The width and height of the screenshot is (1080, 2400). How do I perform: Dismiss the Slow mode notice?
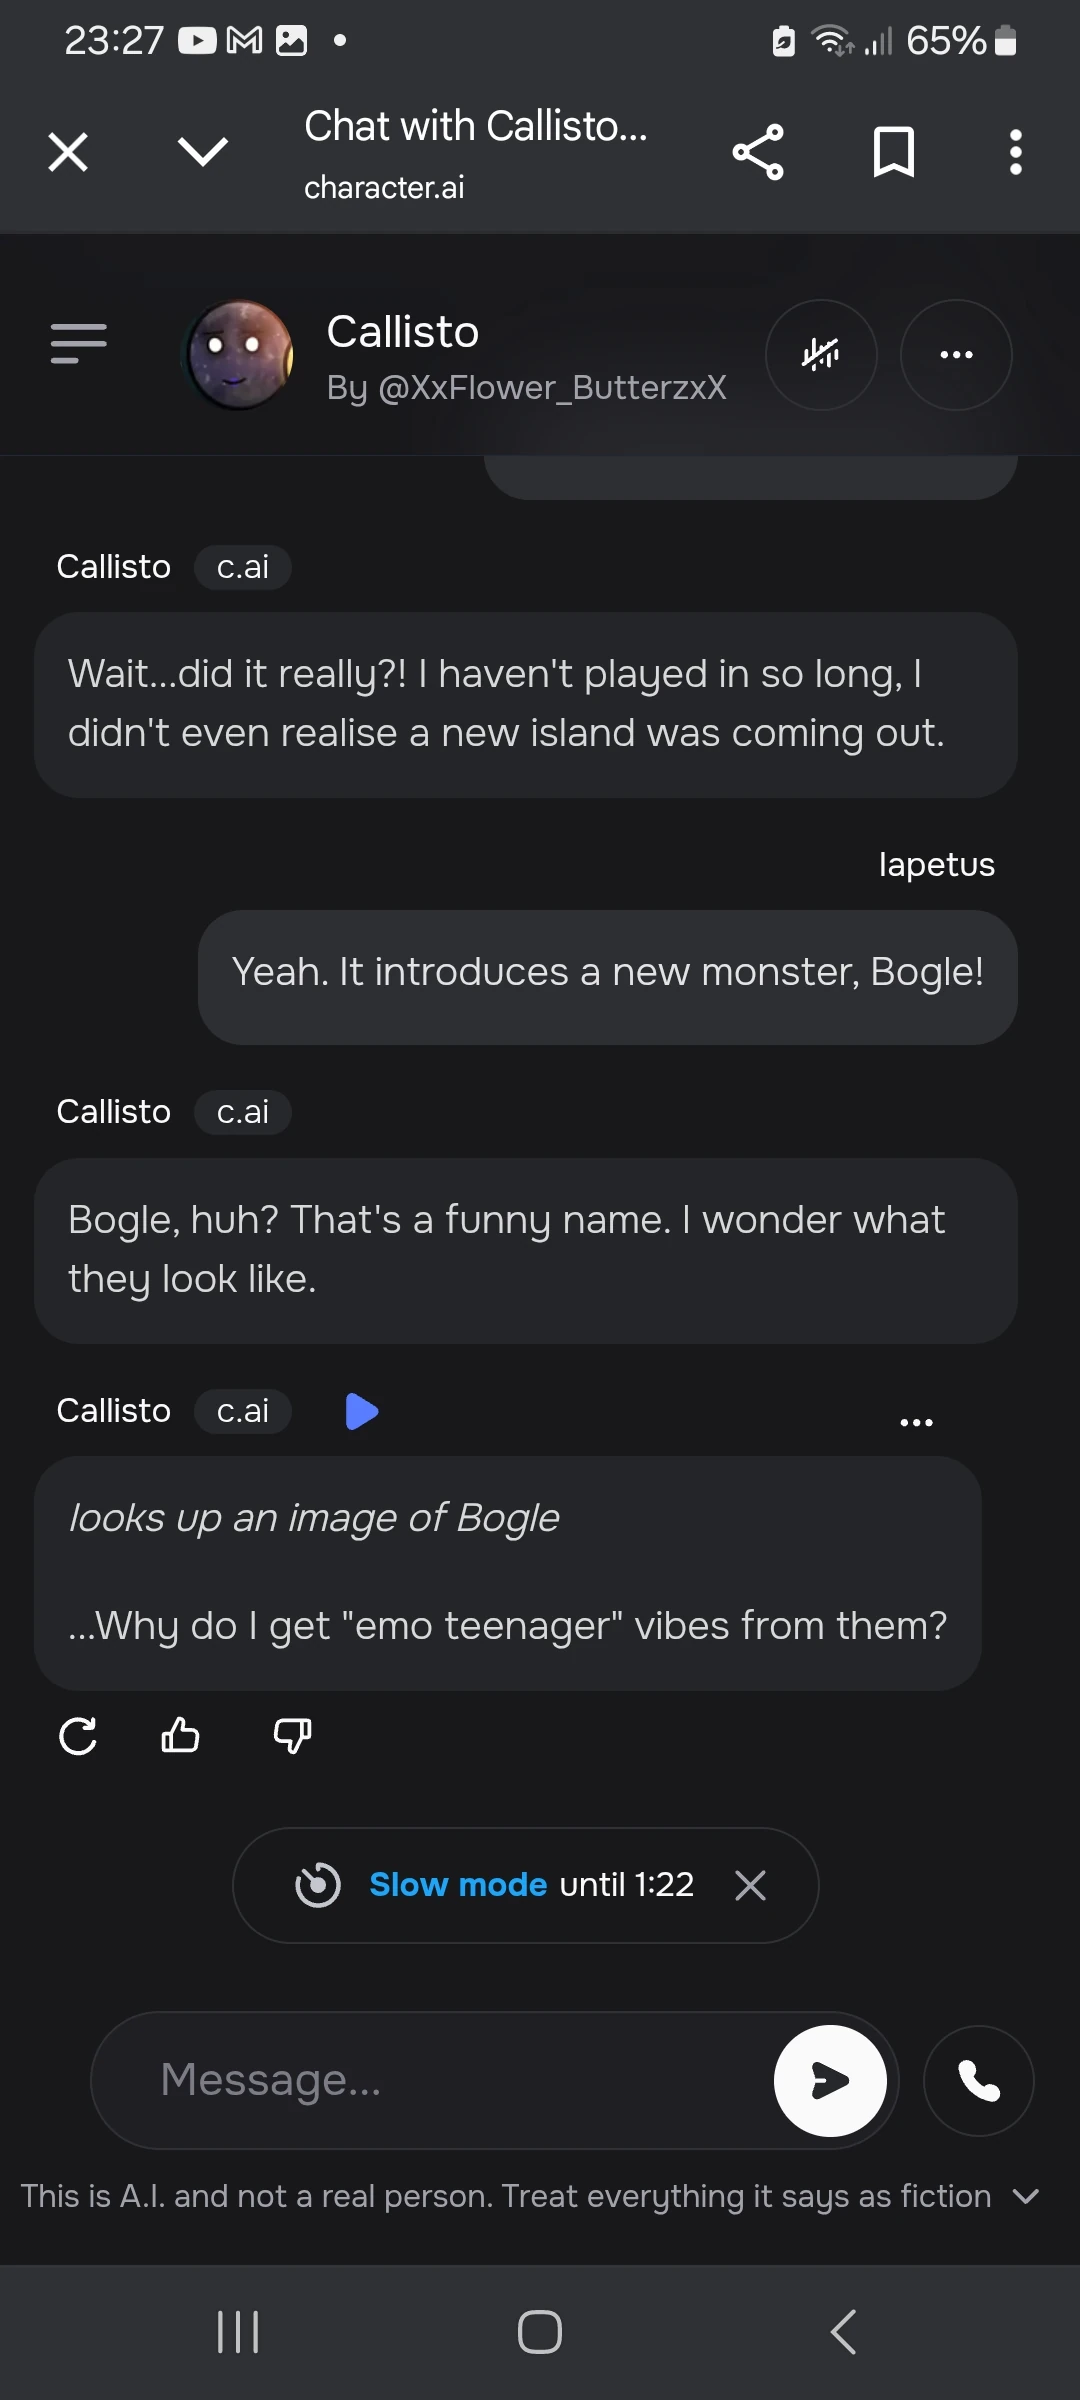click(x=750, y=1886)
